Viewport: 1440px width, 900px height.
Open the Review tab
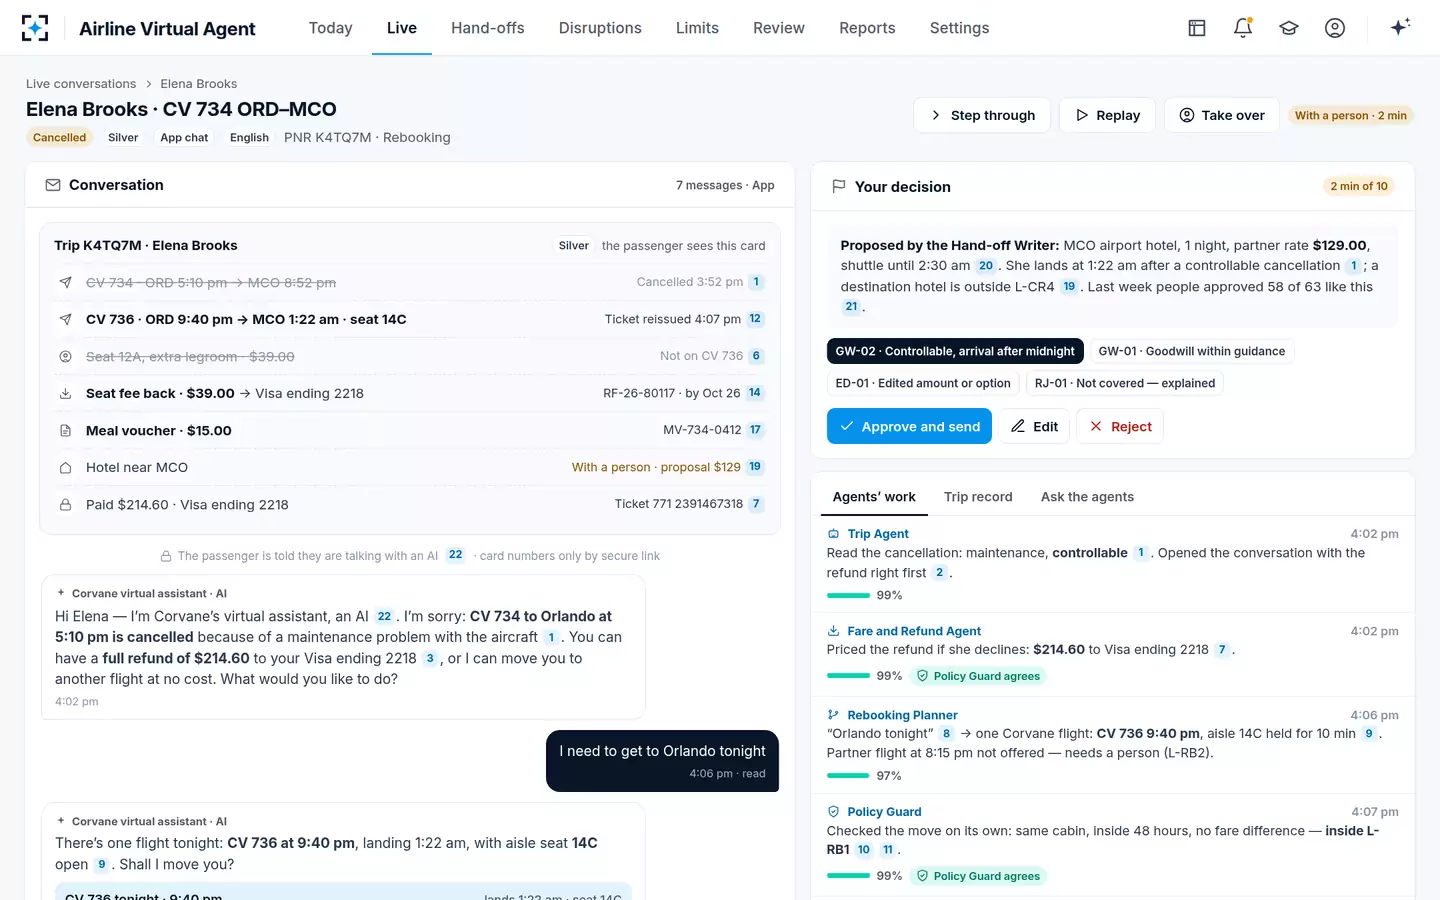tap(779, 28)
